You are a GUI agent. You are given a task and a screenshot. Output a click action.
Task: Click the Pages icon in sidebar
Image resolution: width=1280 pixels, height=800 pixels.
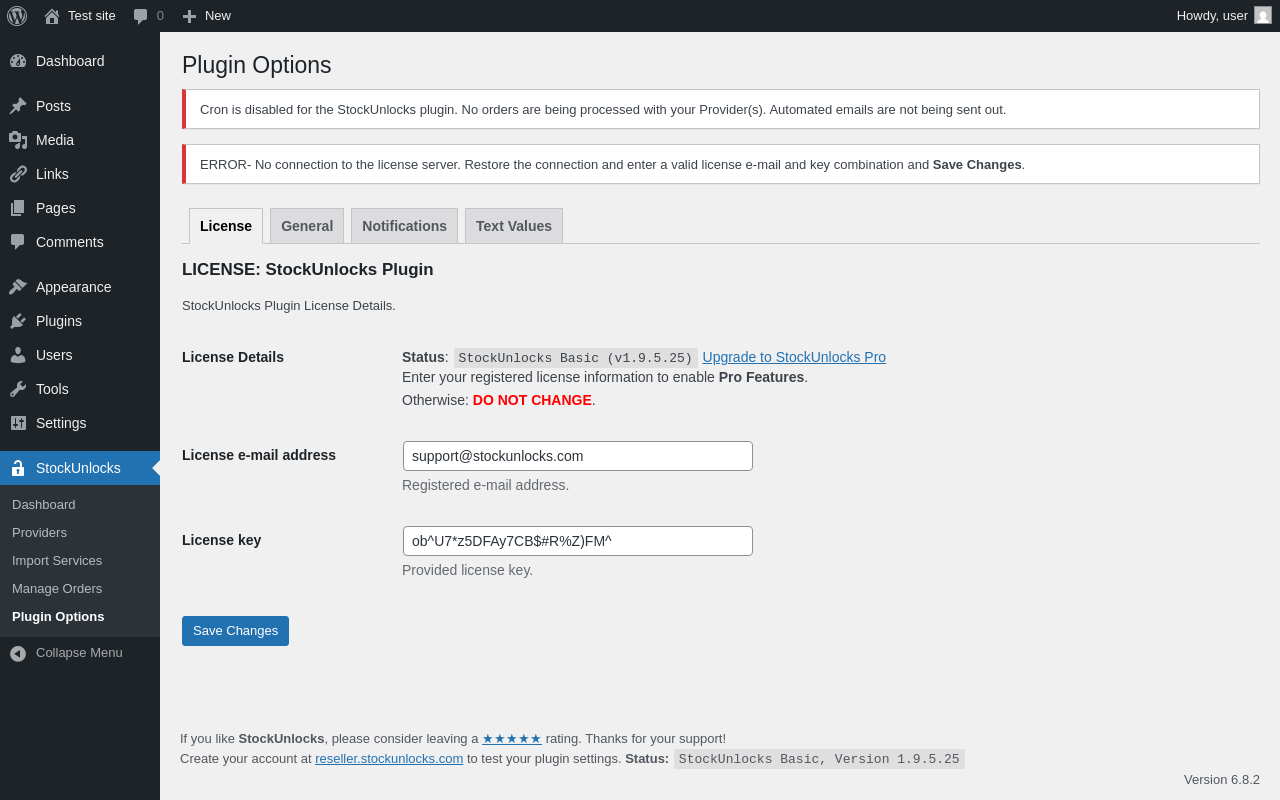click(x=18, y=208)
